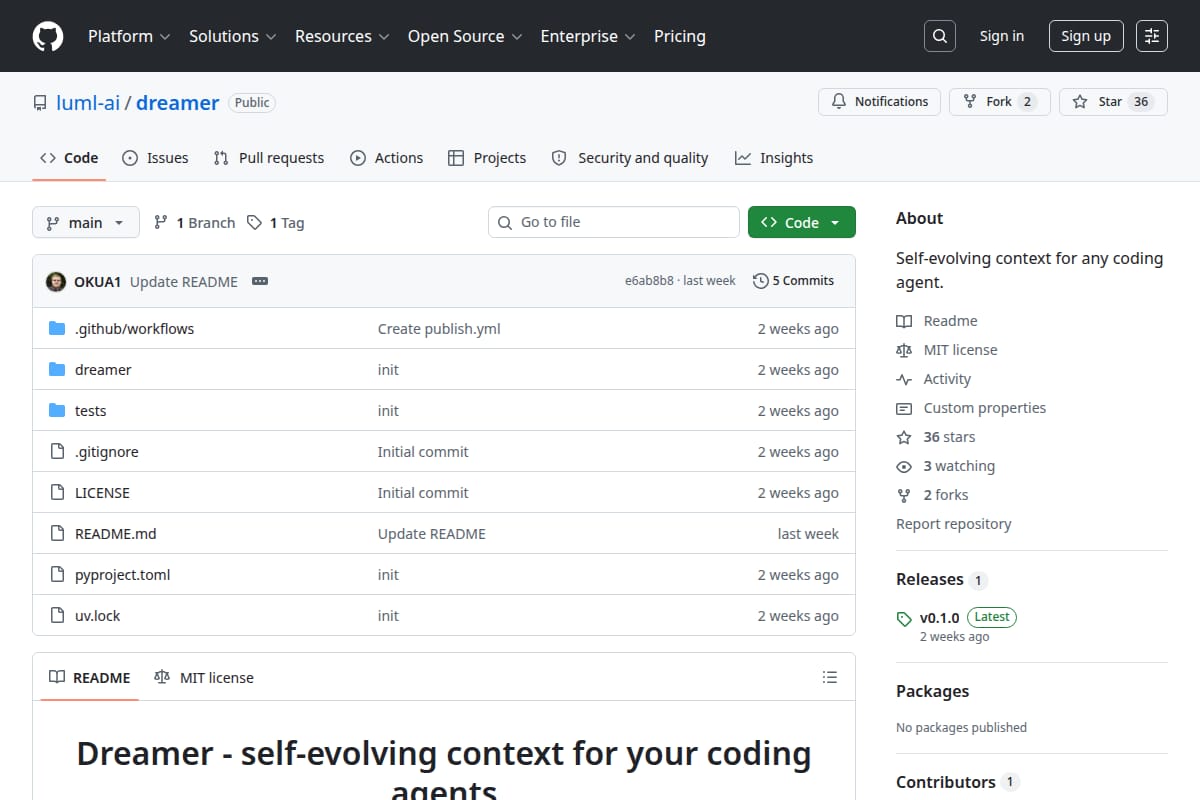Click the .github/workflows folder icon

[57, 329]
